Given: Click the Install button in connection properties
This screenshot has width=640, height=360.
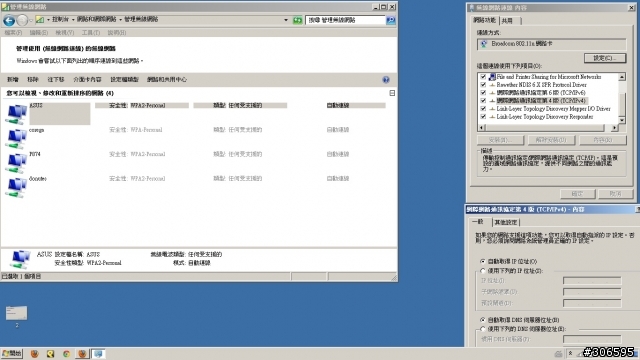Looking at the screenshot, I should (x=500, y=140).
